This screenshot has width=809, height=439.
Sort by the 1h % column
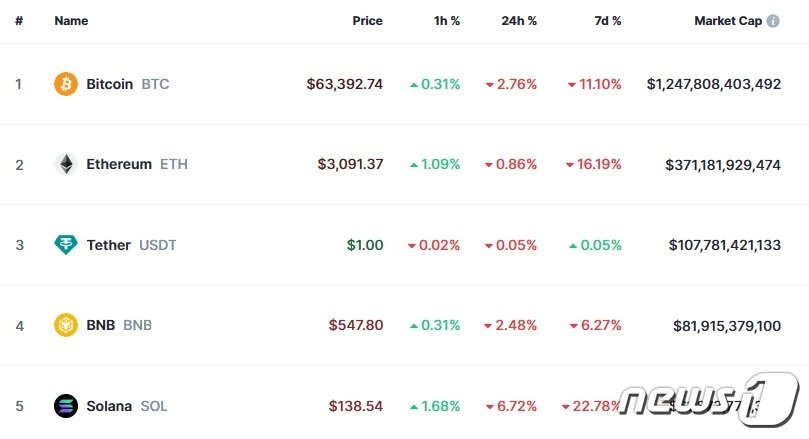(x=447, y=21)
